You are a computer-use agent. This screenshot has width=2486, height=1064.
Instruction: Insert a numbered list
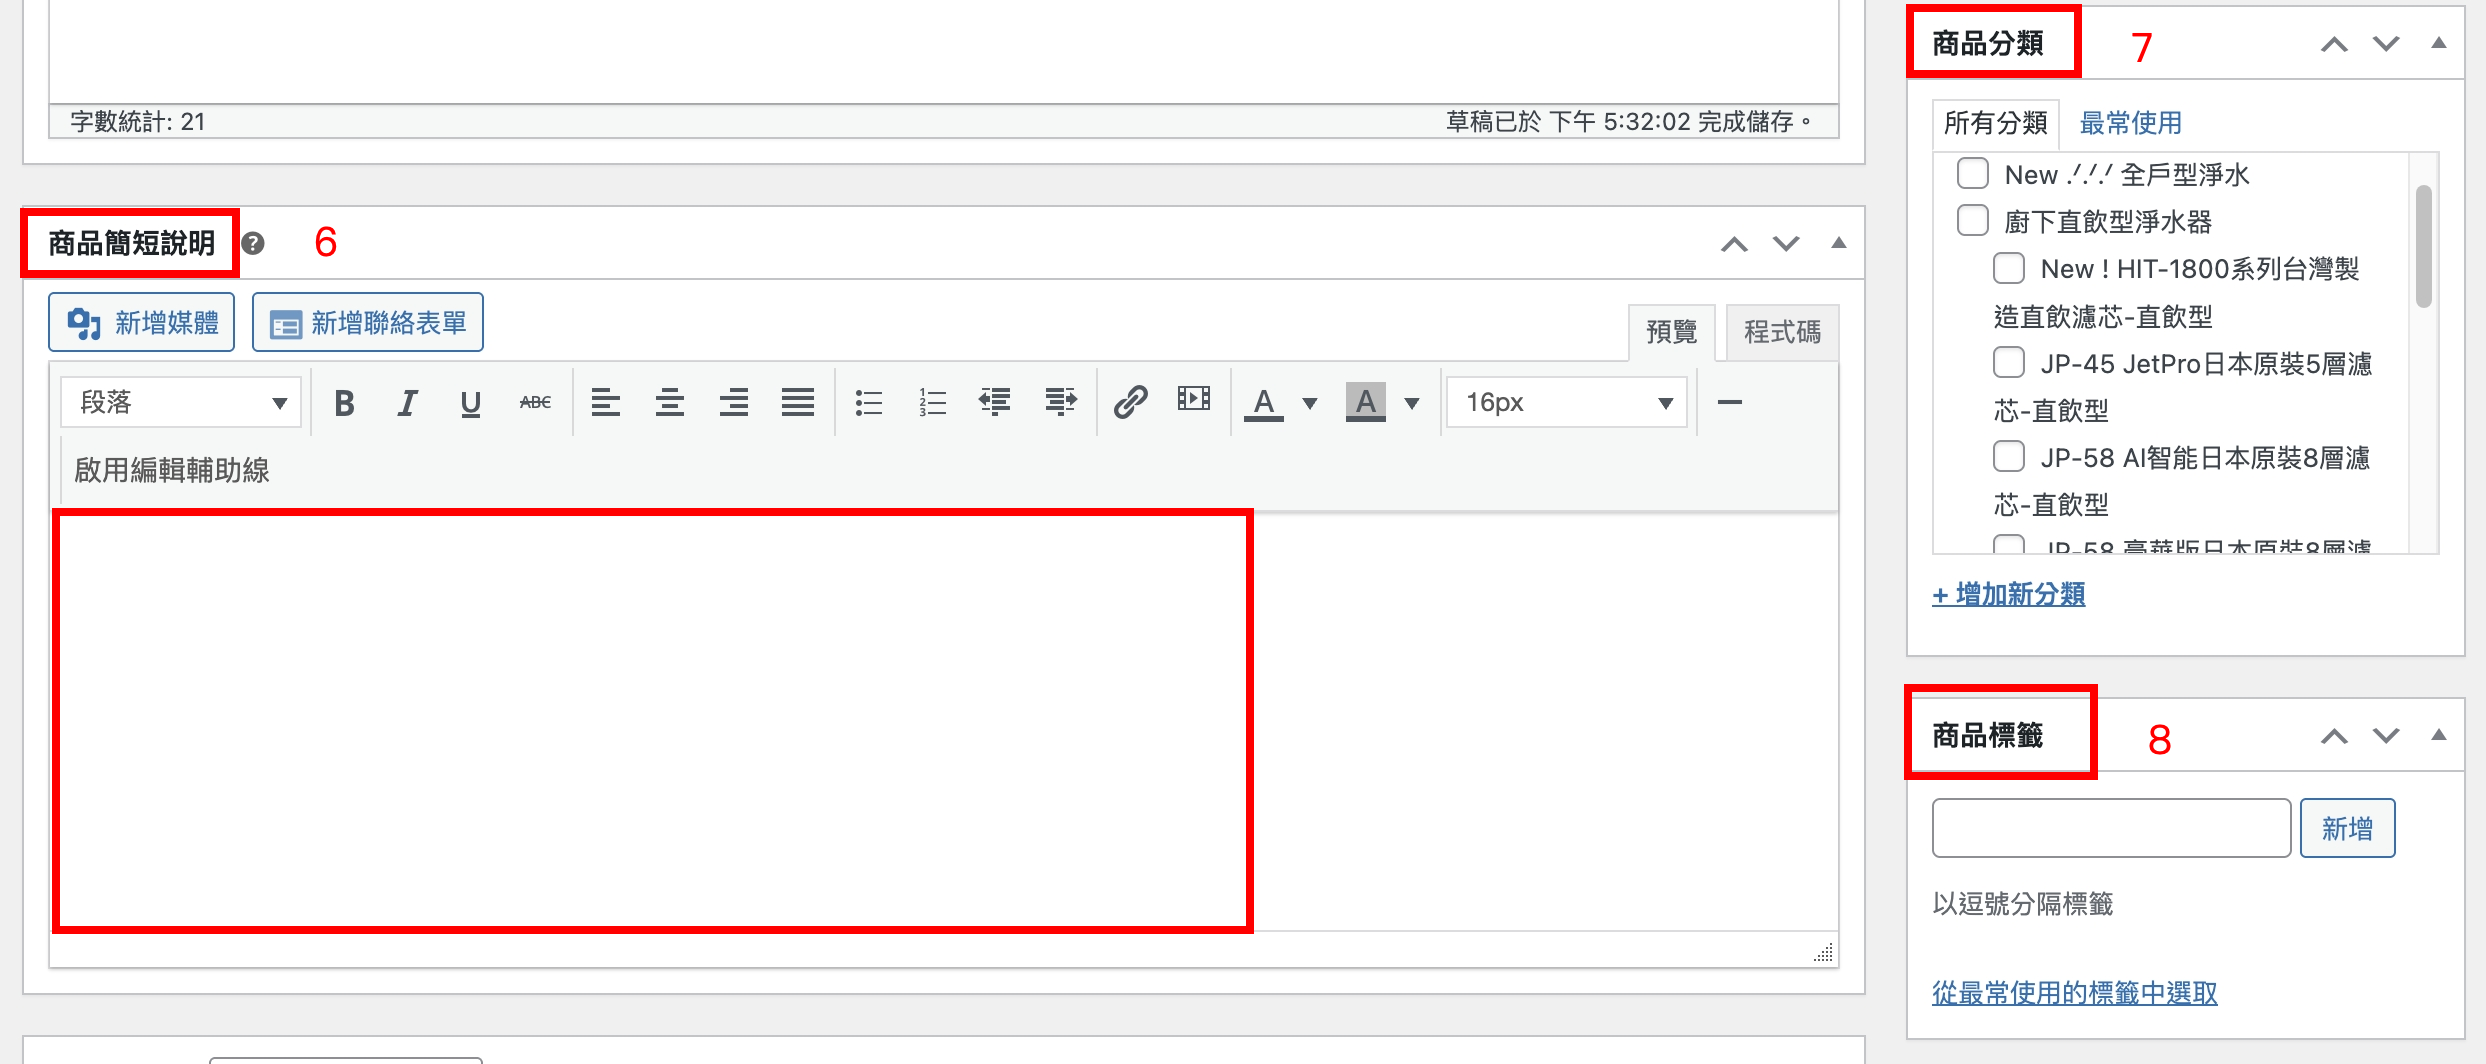tap(932, 403)
